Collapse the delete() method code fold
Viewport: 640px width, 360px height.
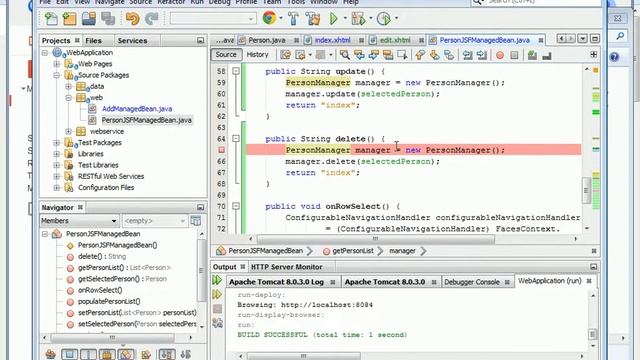click(x=236, y=139)
